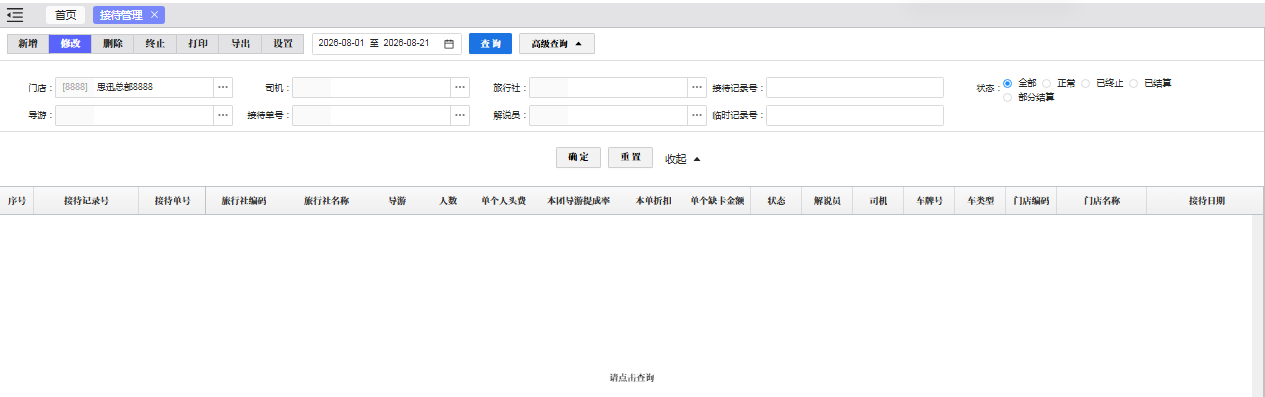Click the 接待日期 column header

[x=1206, y=201]
